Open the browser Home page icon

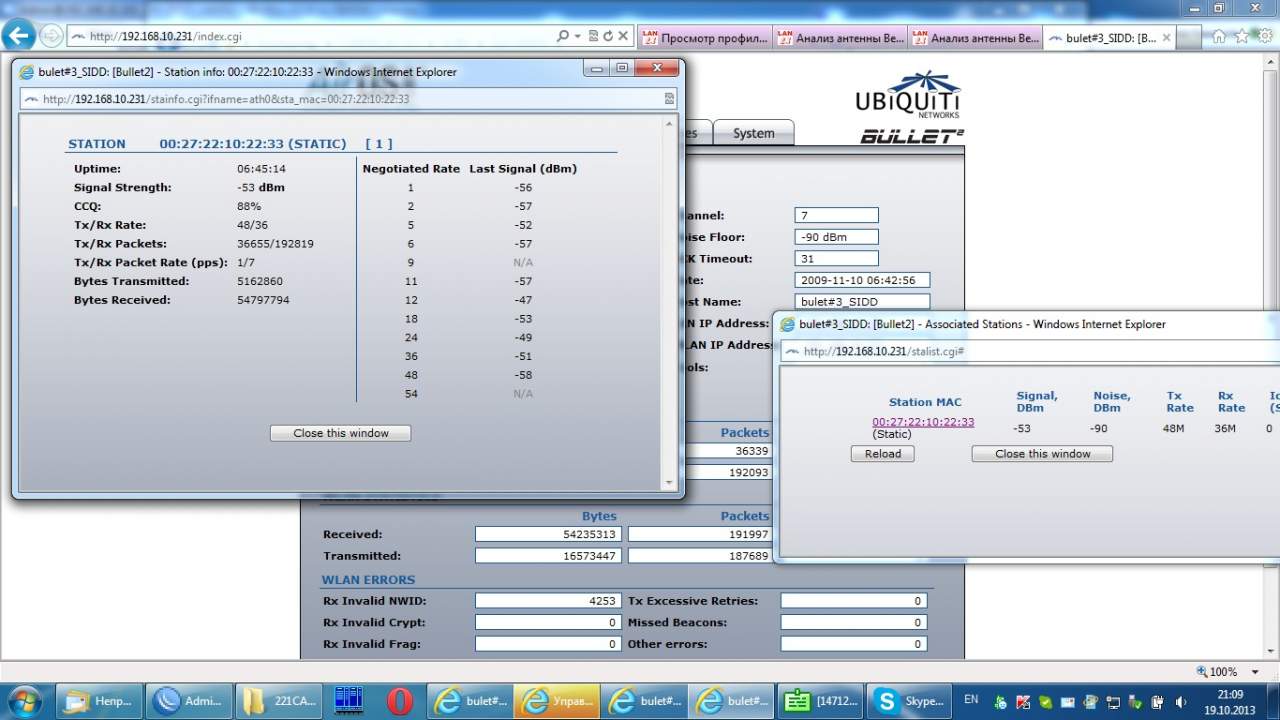1219,36
